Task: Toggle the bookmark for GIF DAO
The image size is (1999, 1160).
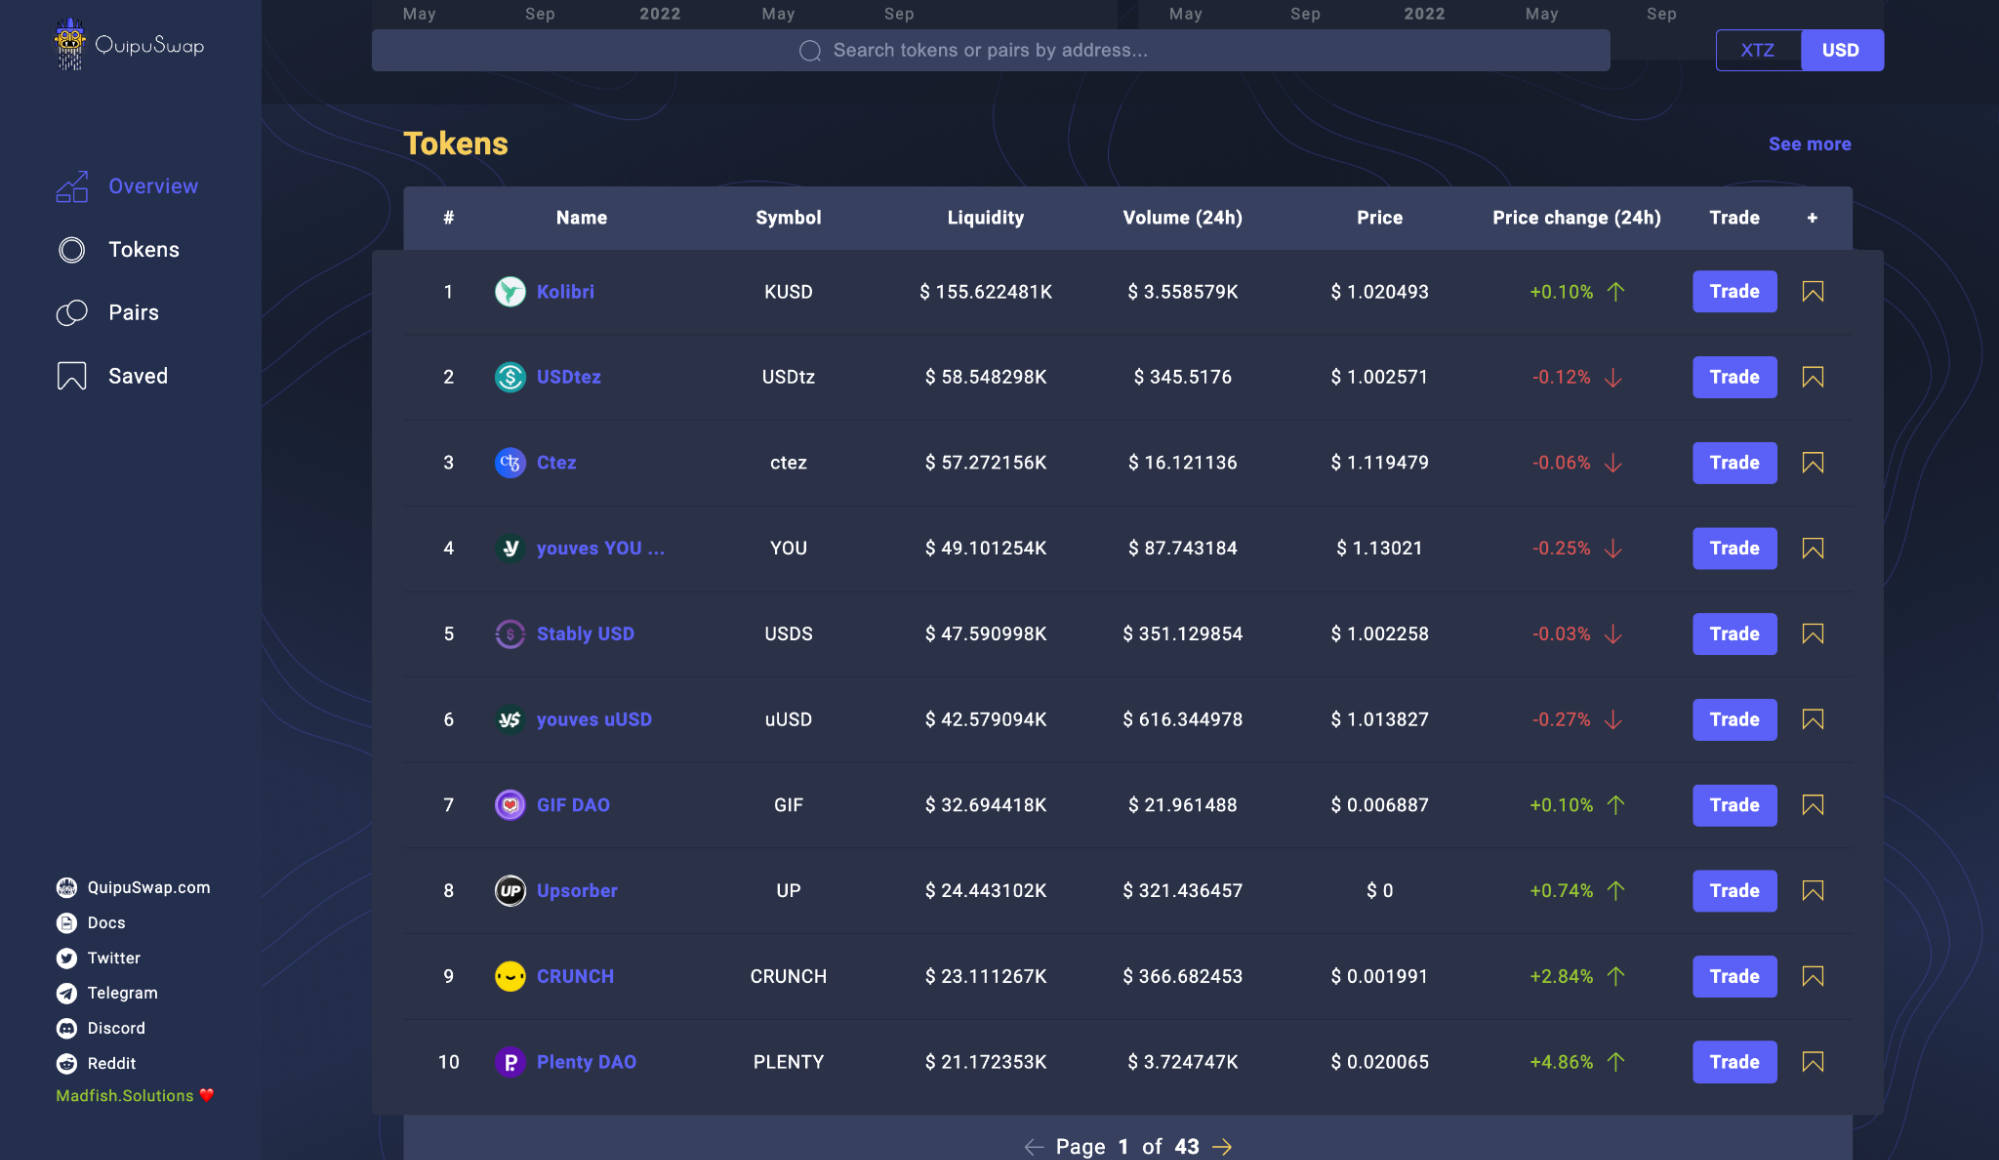Action: coord(1812,805)
